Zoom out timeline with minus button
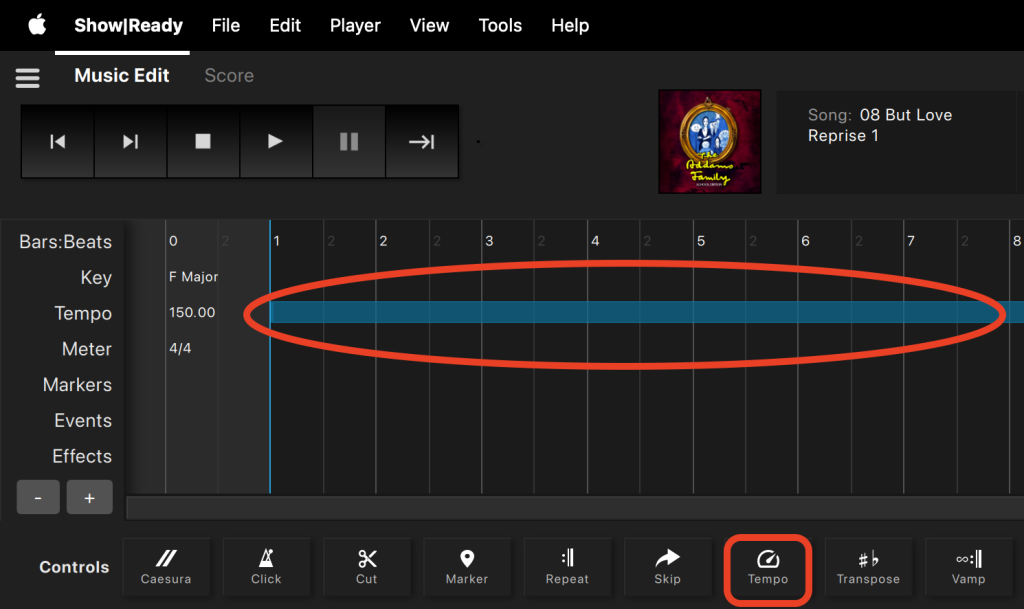 pyautogui.click(x=39, y=497)
